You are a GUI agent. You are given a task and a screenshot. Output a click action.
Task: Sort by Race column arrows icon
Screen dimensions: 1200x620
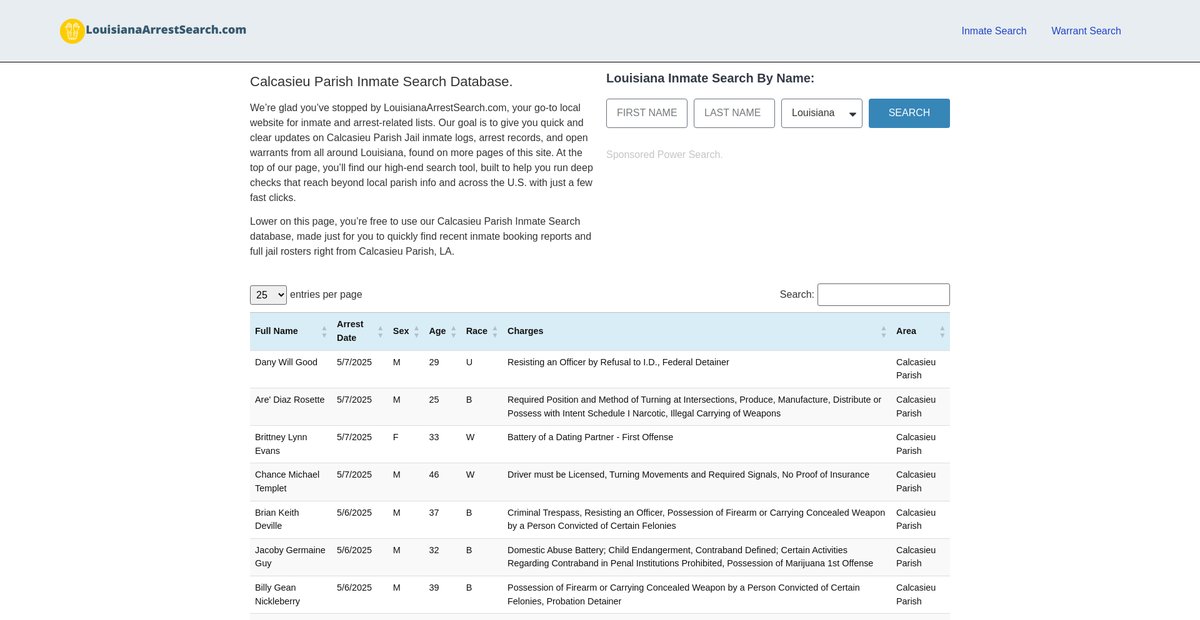click(494, 331)
